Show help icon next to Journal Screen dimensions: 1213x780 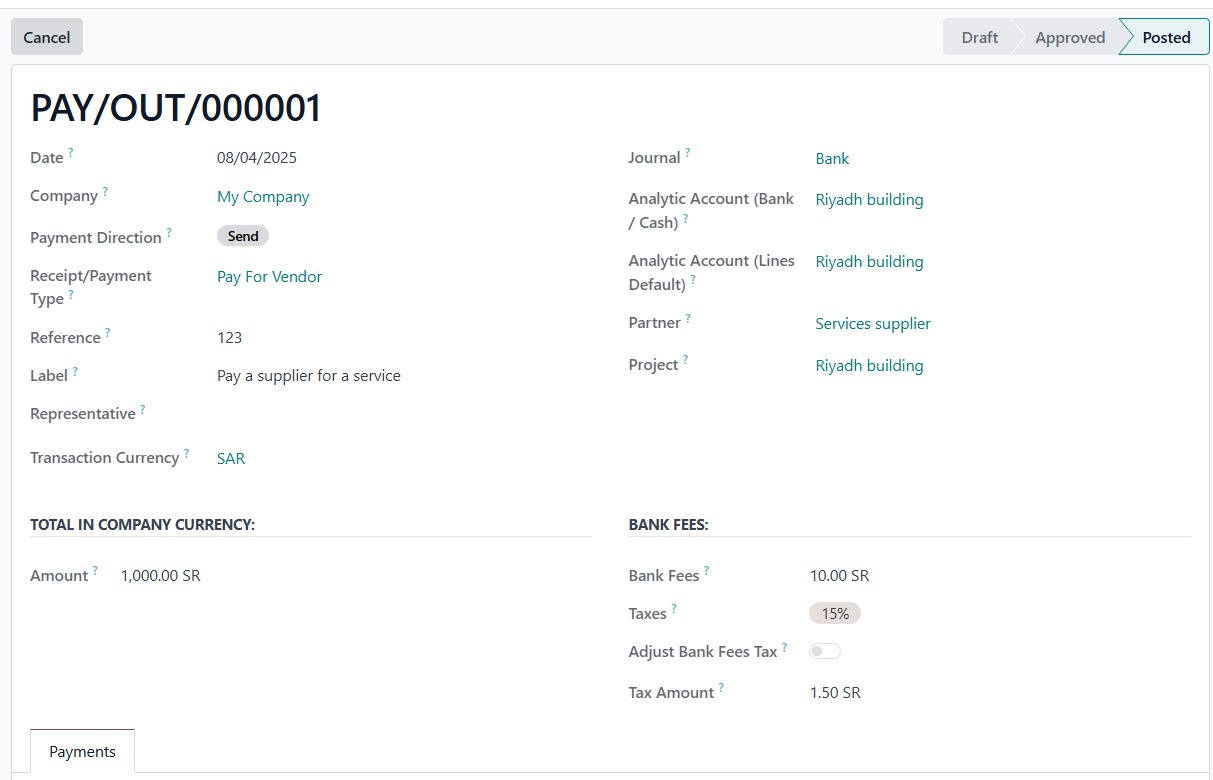point(688,153)
